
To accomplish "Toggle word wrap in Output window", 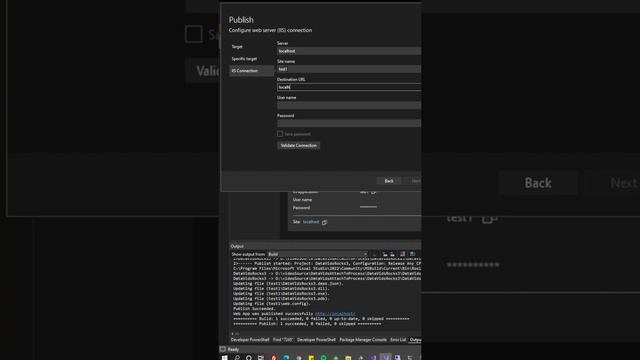I will click(413, 254).
